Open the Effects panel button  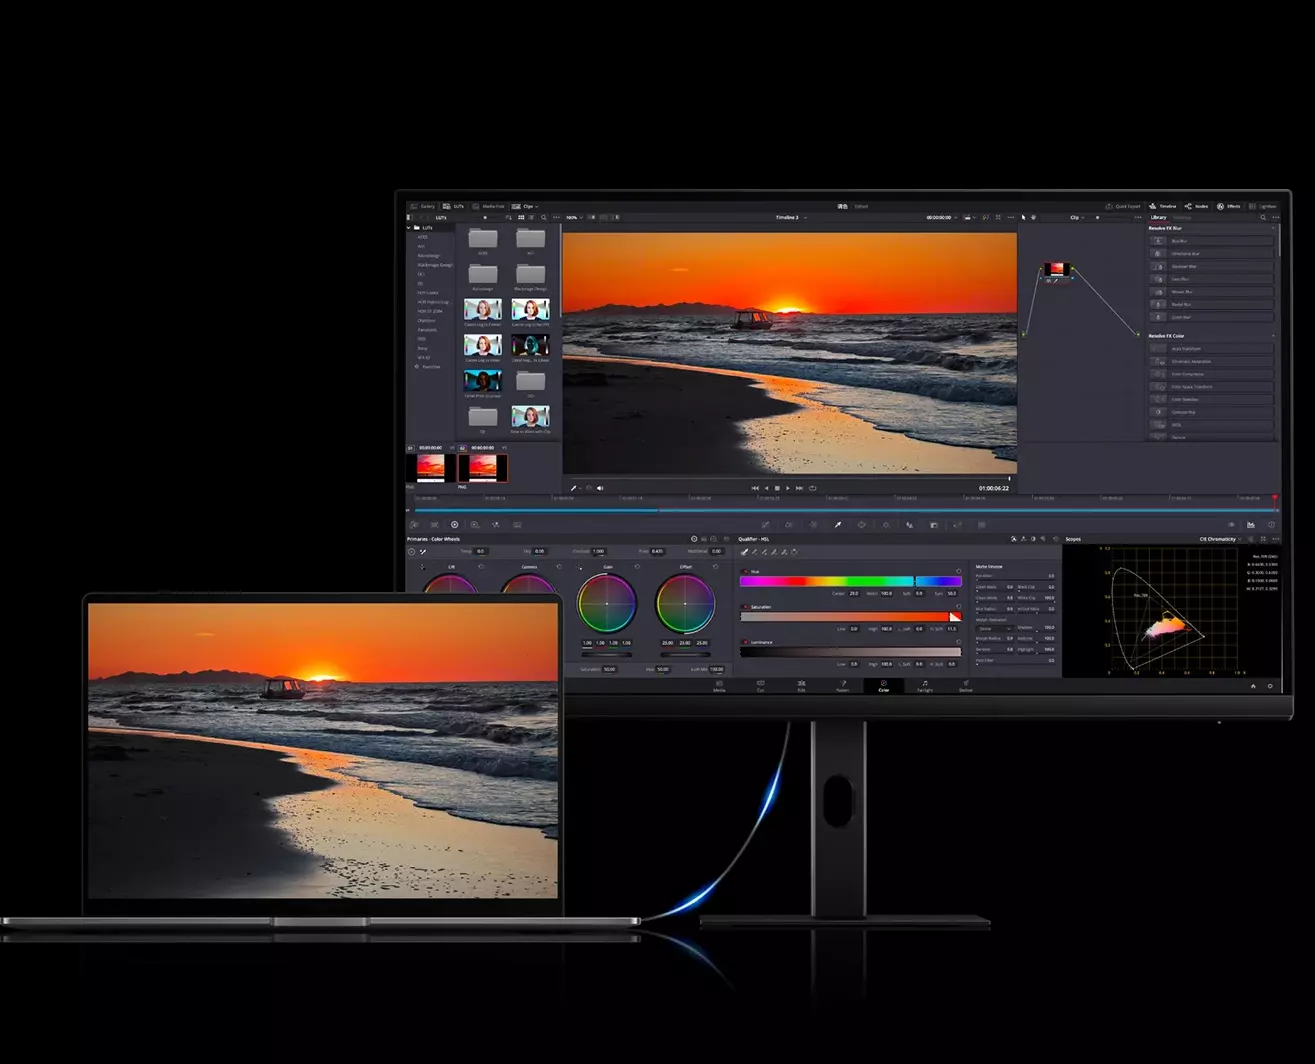coord(1228,206)
